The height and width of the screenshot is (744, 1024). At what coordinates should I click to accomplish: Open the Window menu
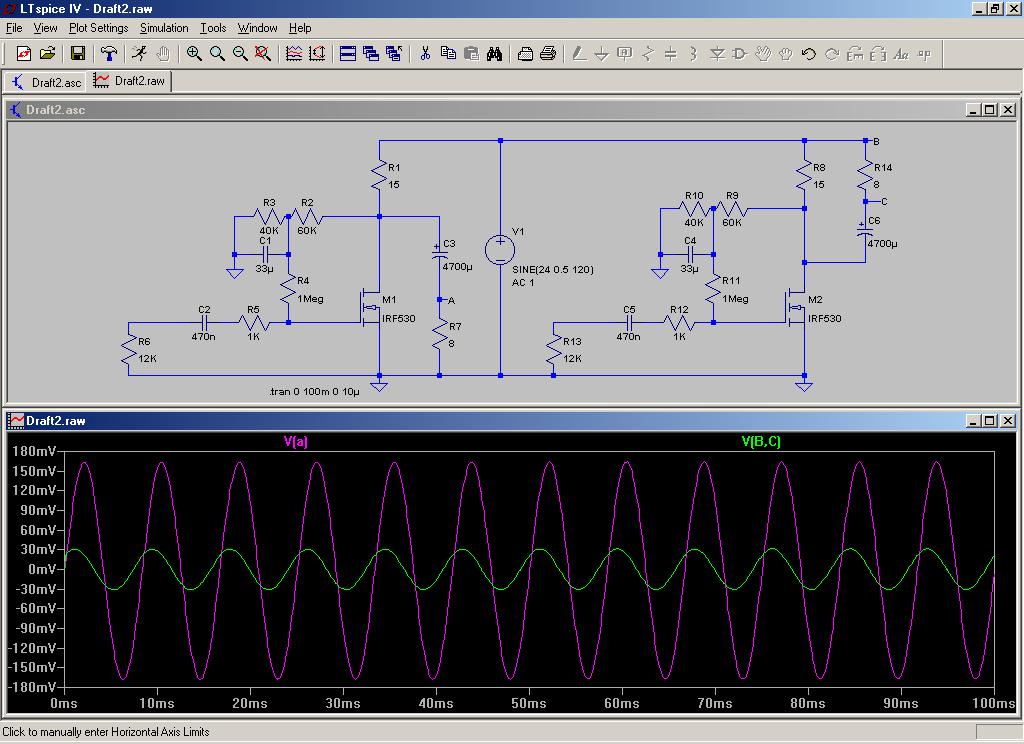tap(257, 28)
